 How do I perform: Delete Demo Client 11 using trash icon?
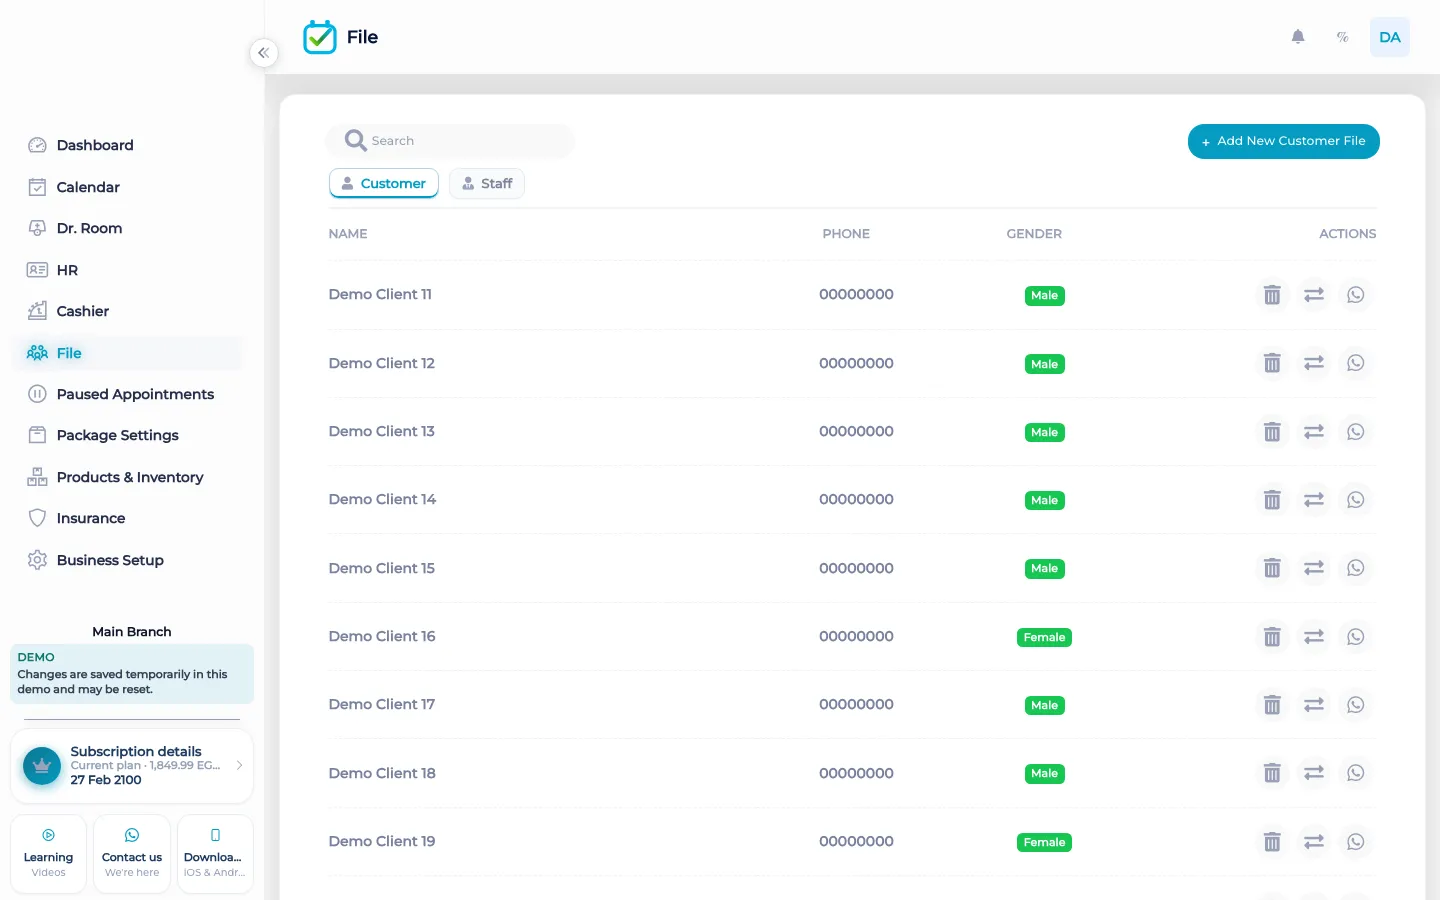click(1272, 295)
